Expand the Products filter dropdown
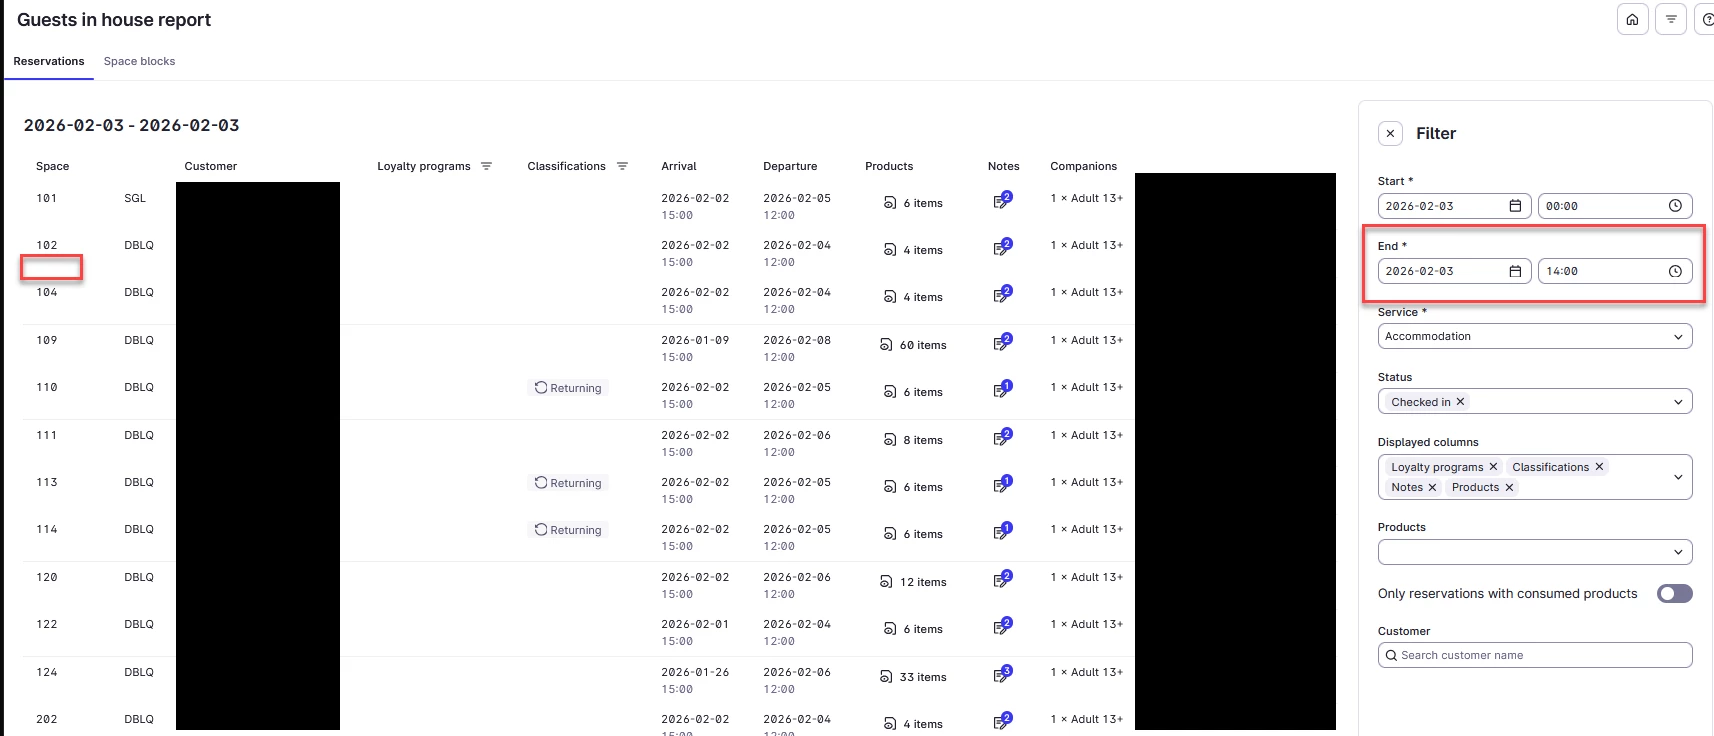 click(1678, 552)
